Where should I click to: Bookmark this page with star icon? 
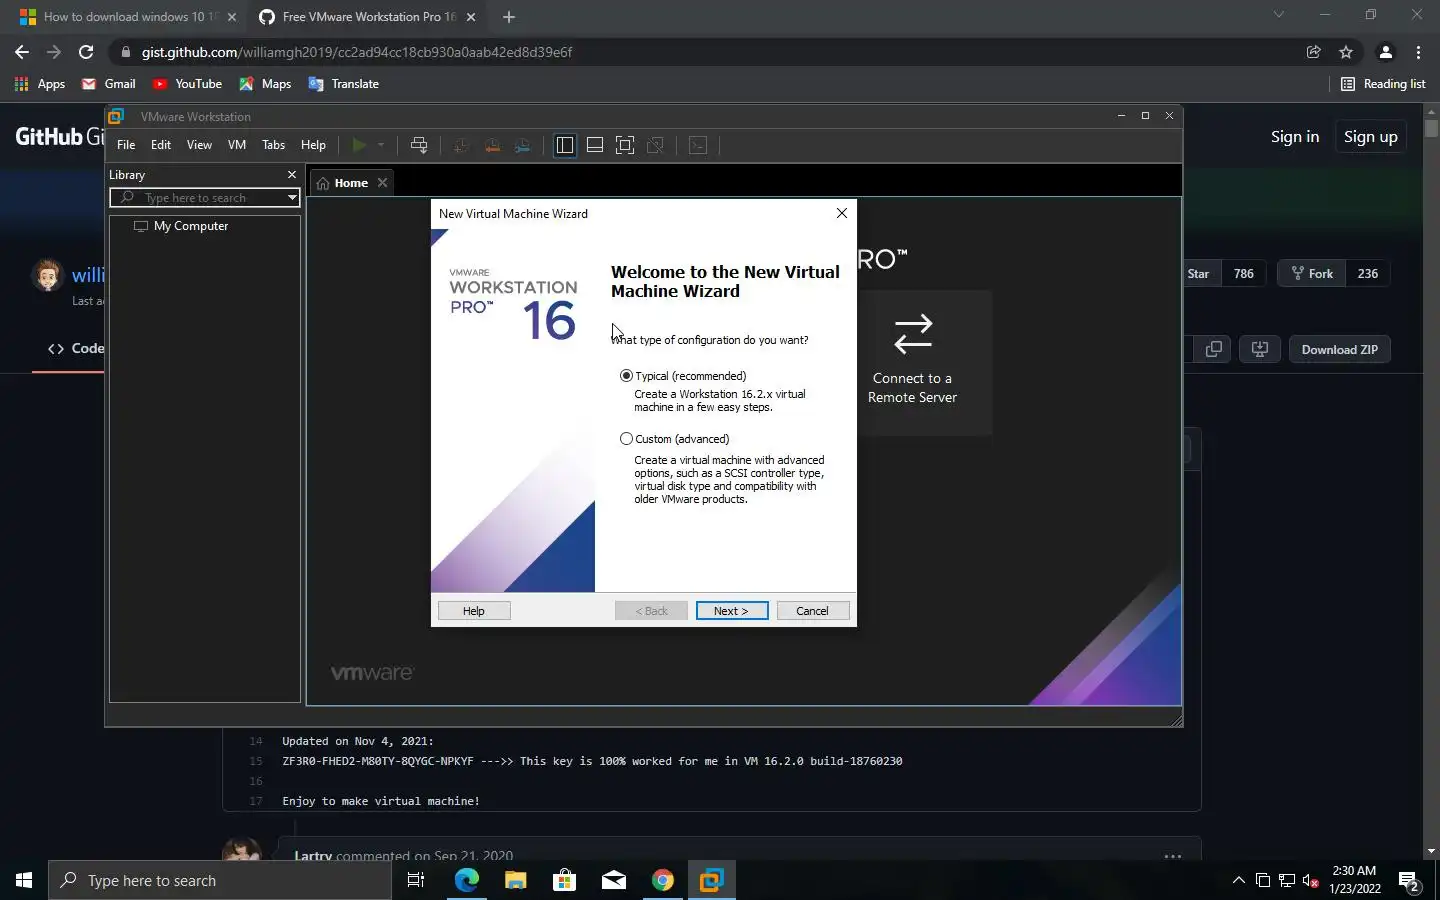point(1346,52)
